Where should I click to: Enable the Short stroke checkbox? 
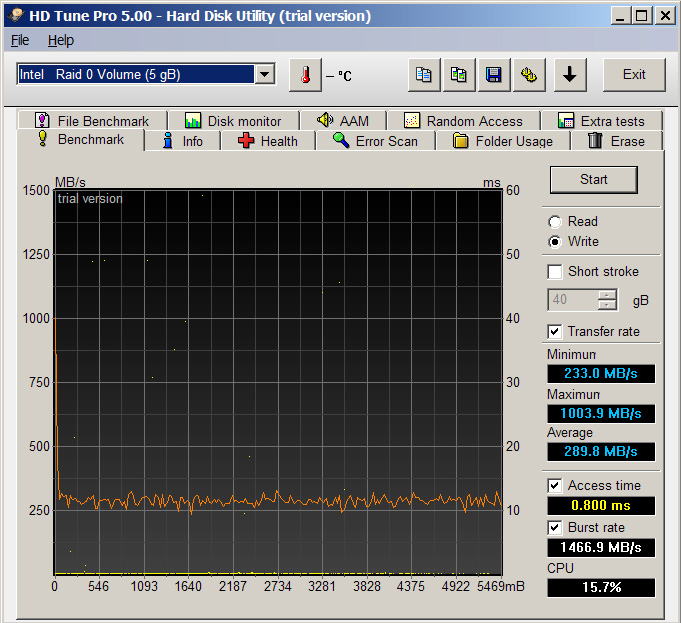(555, 272)
